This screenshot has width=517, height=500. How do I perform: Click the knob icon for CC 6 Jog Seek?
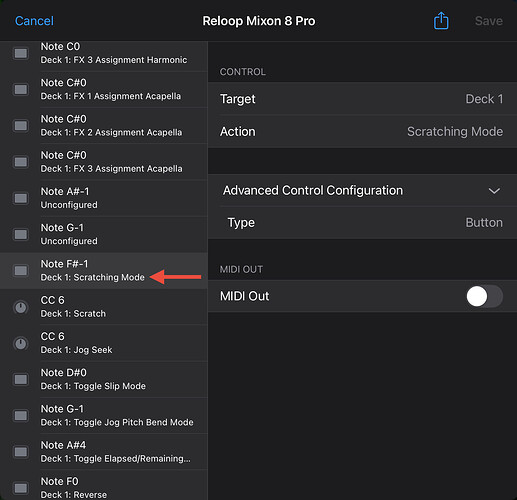21,343
